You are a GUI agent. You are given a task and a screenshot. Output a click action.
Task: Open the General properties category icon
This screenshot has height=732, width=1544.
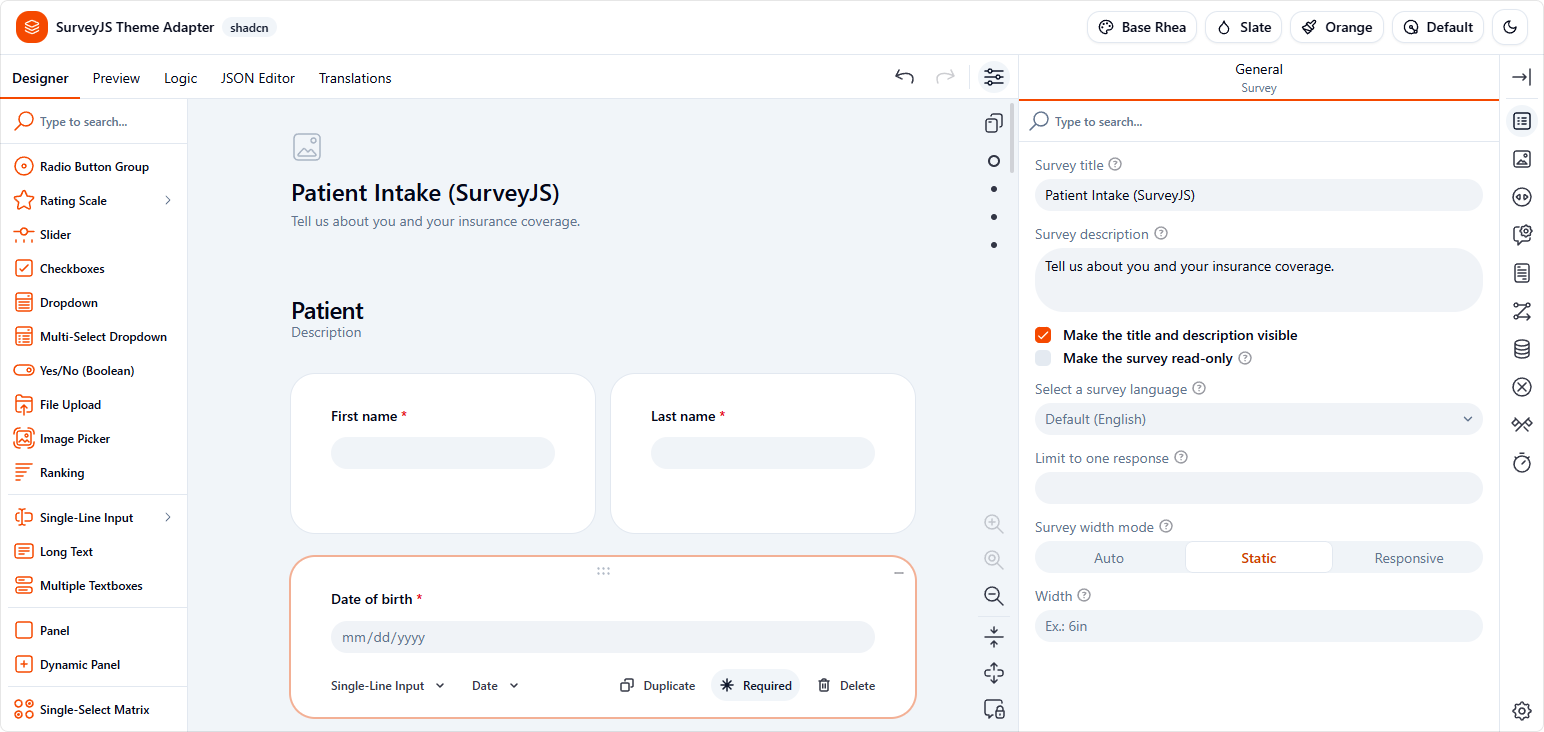(1522, 121)
